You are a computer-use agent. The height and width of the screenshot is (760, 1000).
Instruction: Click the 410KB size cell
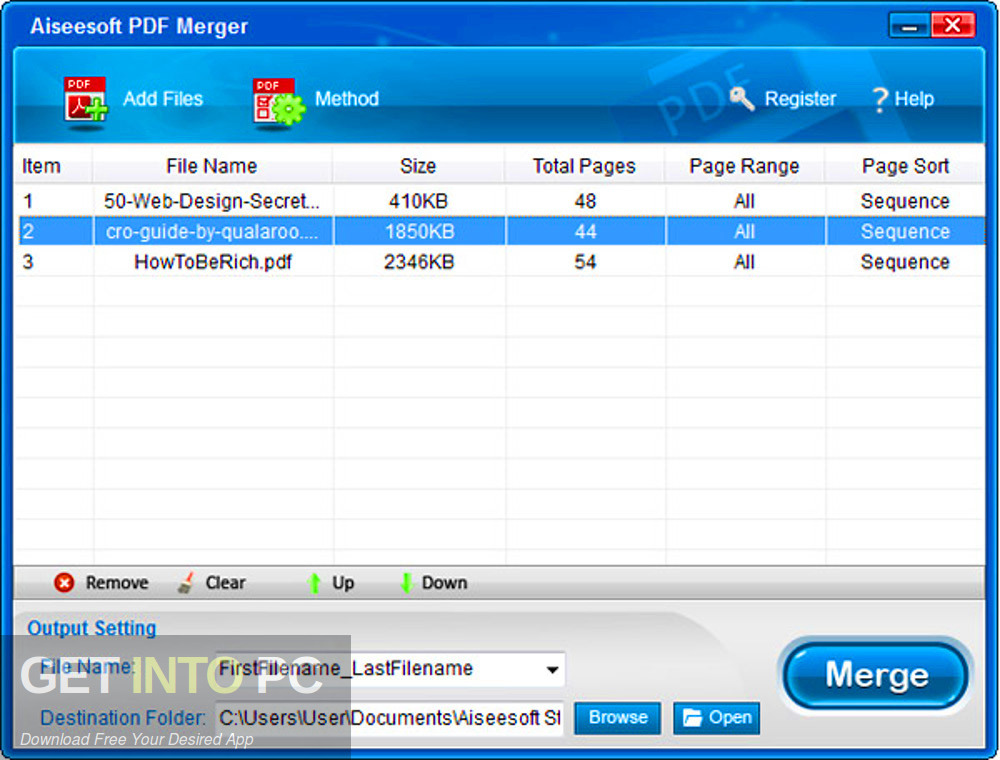click(418, 201)
